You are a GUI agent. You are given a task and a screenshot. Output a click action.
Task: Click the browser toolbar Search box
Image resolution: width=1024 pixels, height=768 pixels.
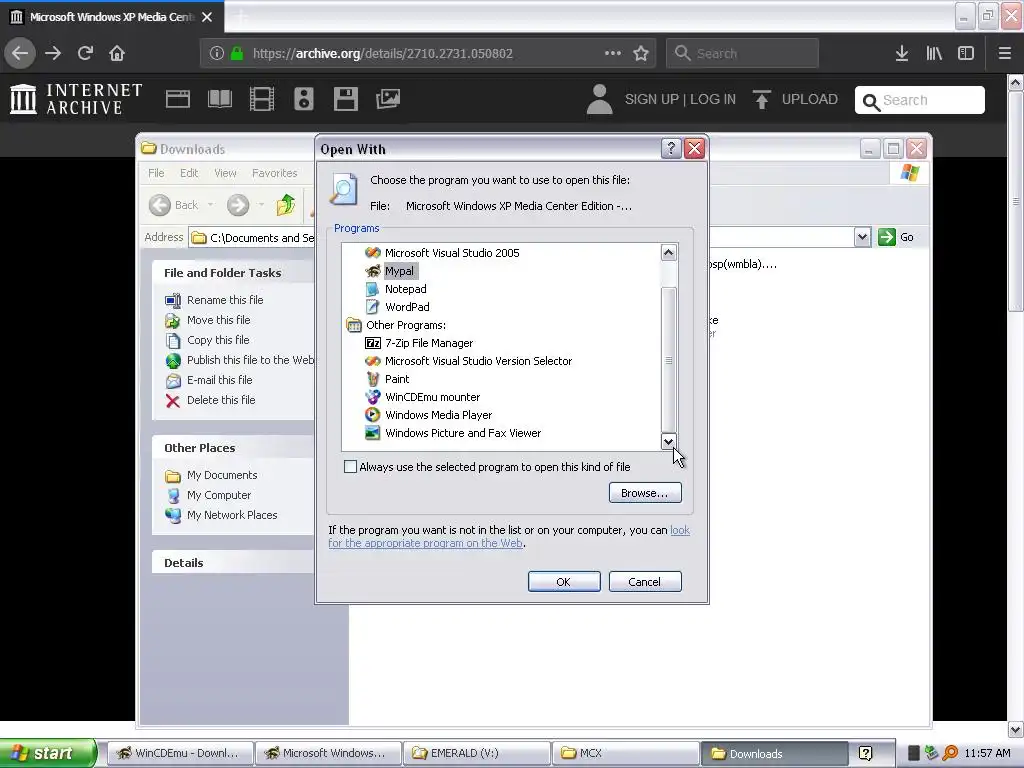point(742,54)
